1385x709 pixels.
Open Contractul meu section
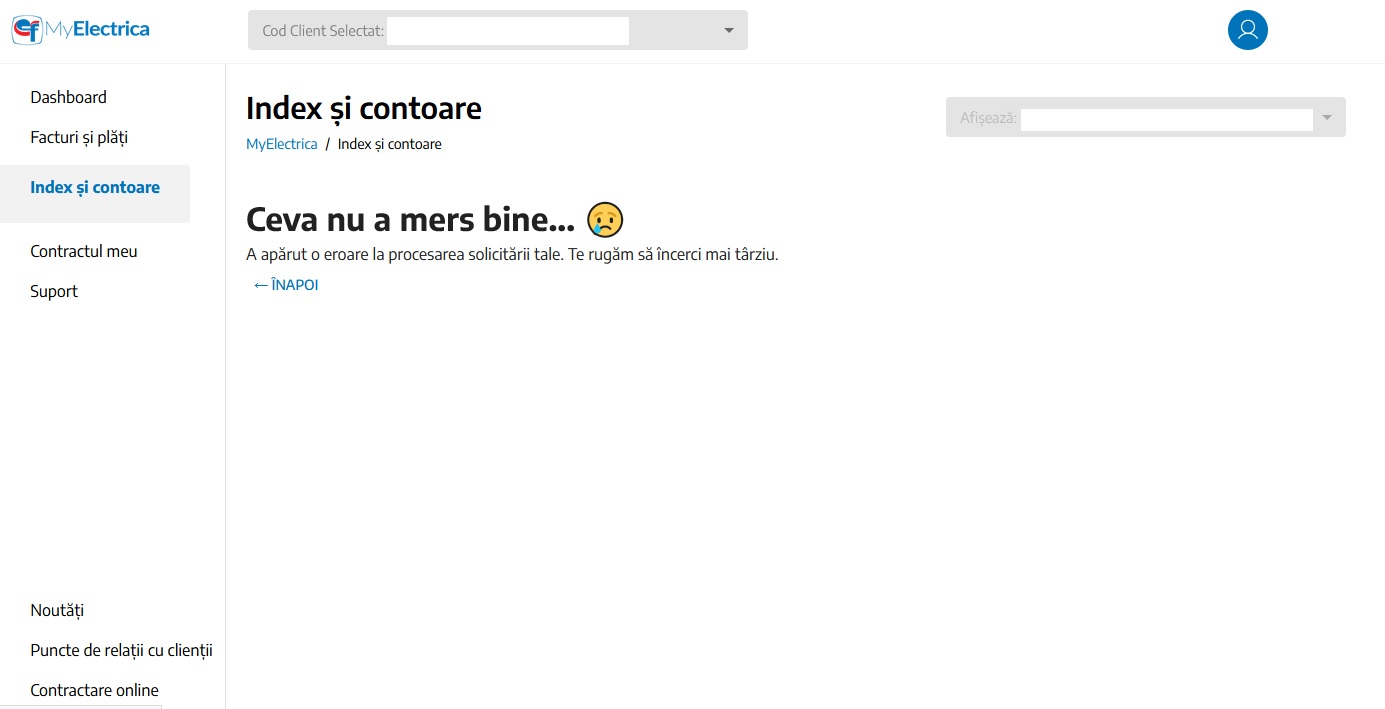84,251
